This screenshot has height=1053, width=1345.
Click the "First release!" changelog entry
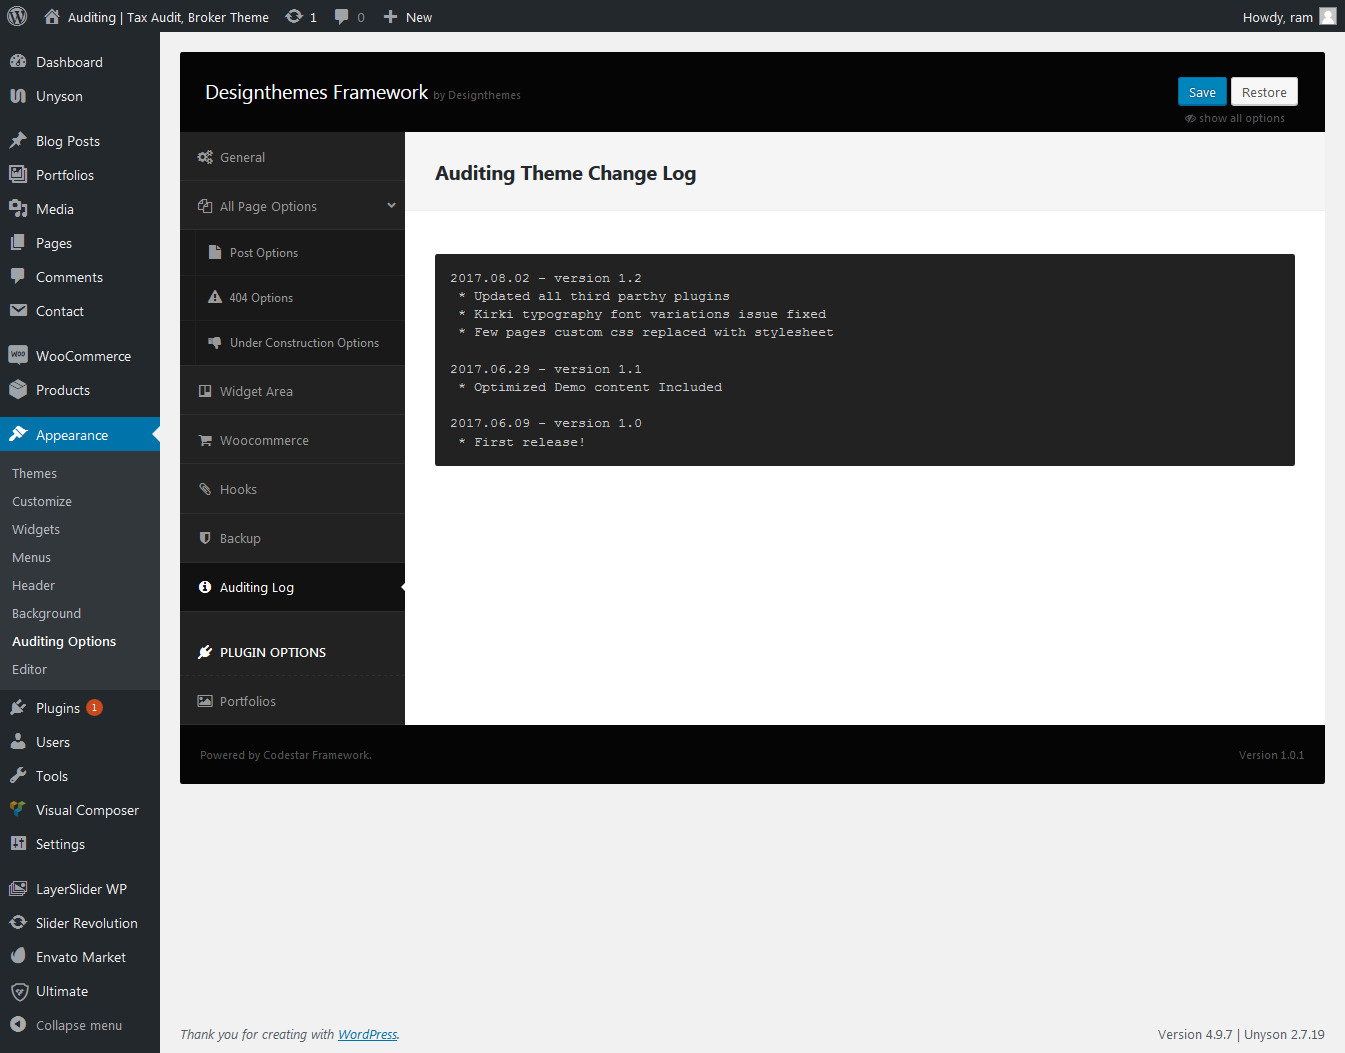[530, 442]
